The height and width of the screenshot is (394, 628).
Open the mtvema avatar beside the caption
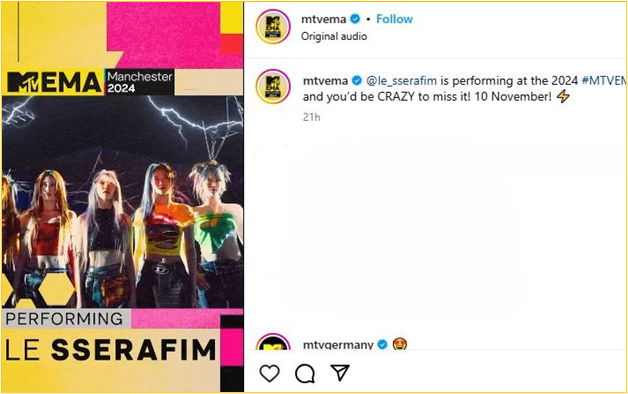pyautogui.click(x=273, y=86)
